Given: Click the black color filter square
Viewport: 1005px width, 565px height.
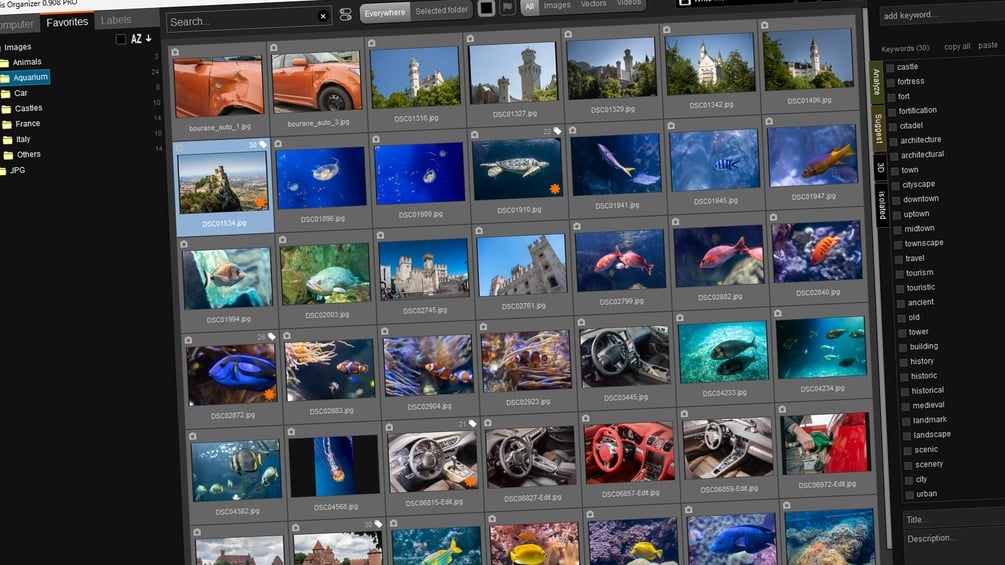Looking at the screenshot, I should [486, 8].
